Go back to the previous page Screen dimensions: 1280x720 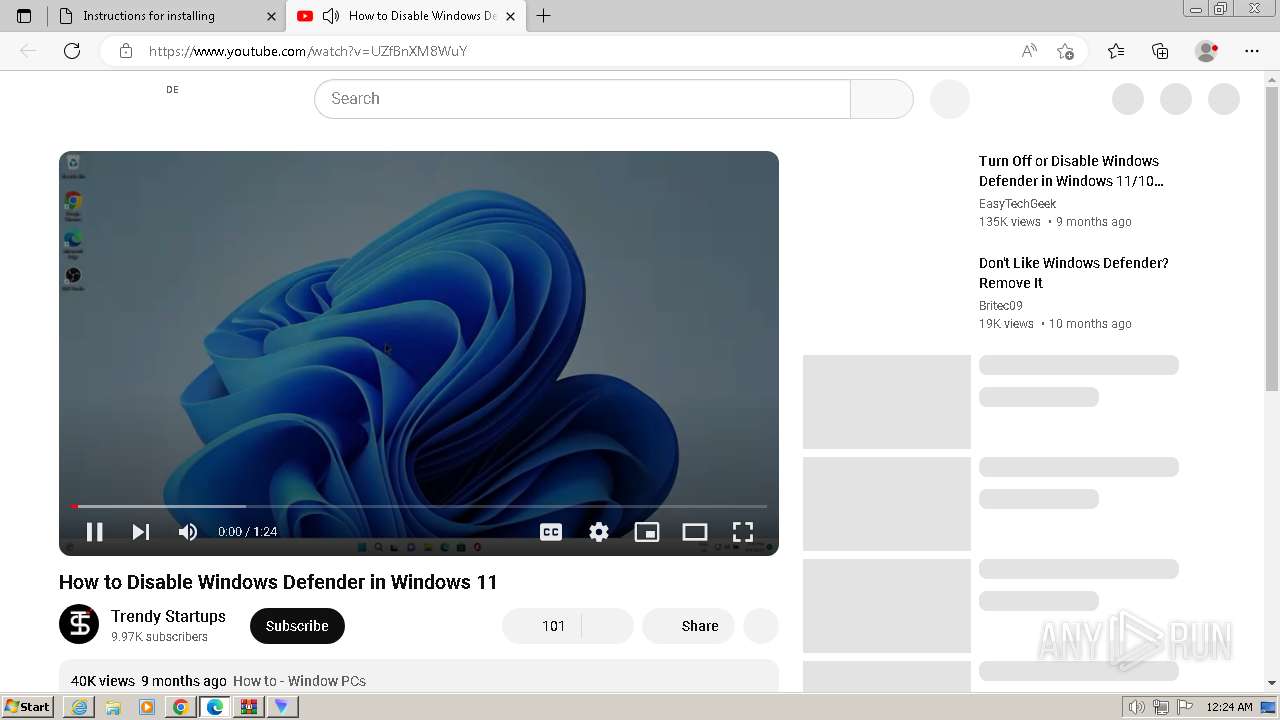click(28, 51)
